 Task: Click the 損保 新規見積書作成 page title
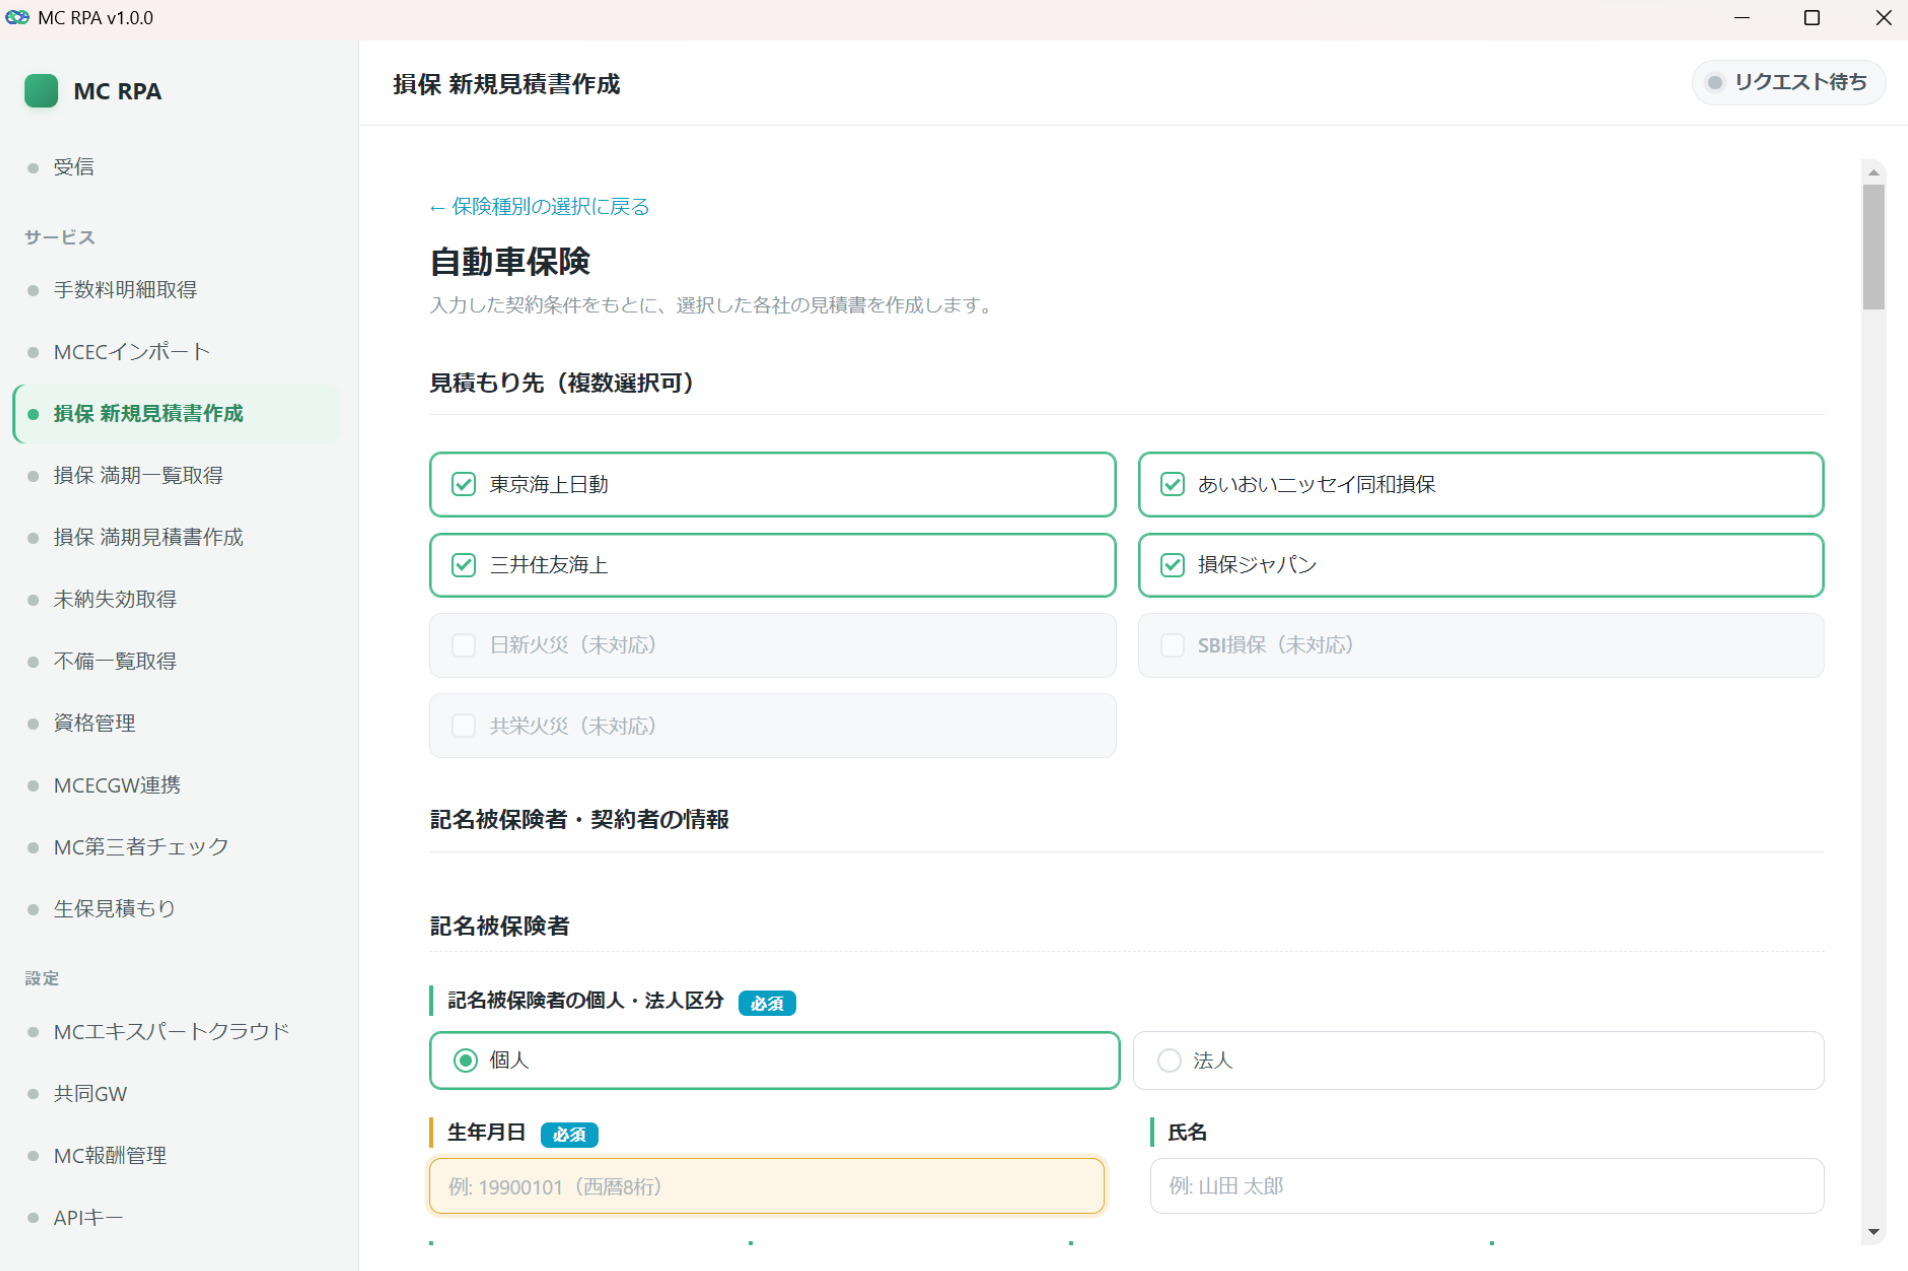507,84
